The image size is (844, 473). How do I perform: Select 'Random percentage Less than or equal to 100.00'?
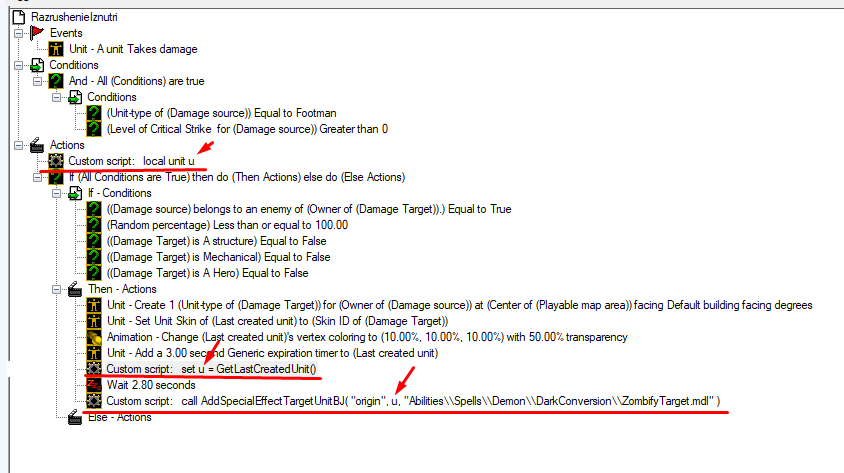(227, 225)
